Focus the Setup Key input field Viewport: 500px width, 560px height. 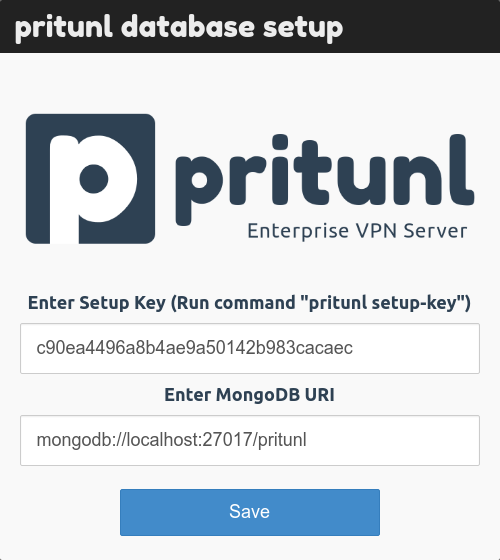[250, 349]
